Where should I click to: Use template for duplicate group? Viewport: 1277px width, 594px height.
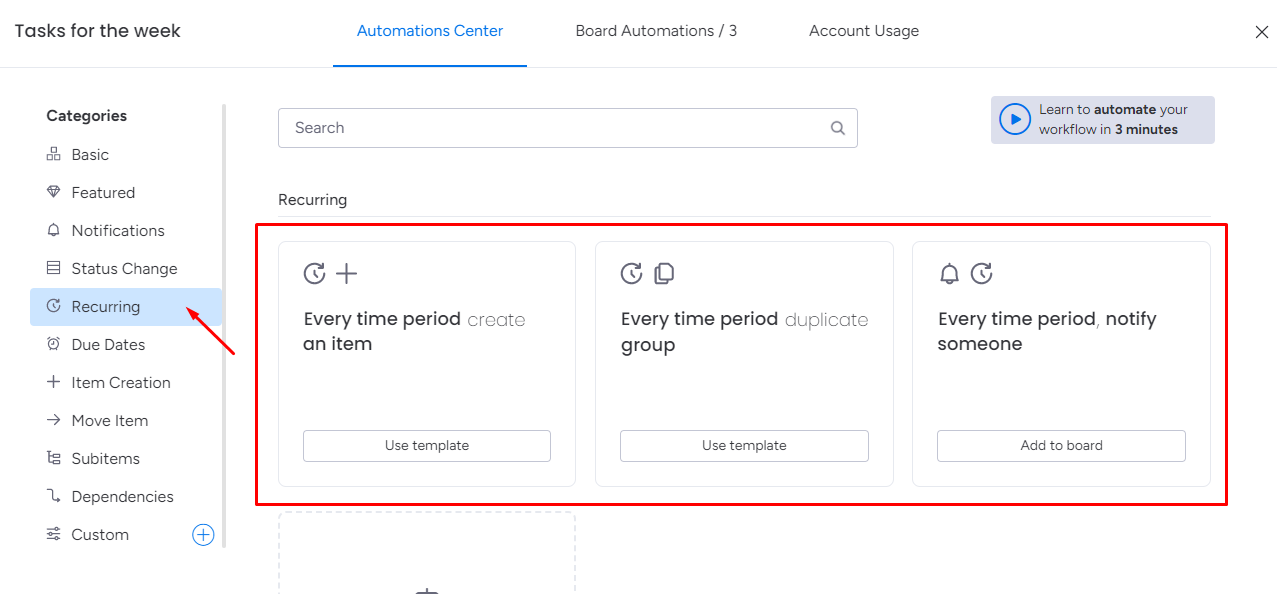(744, 446)
